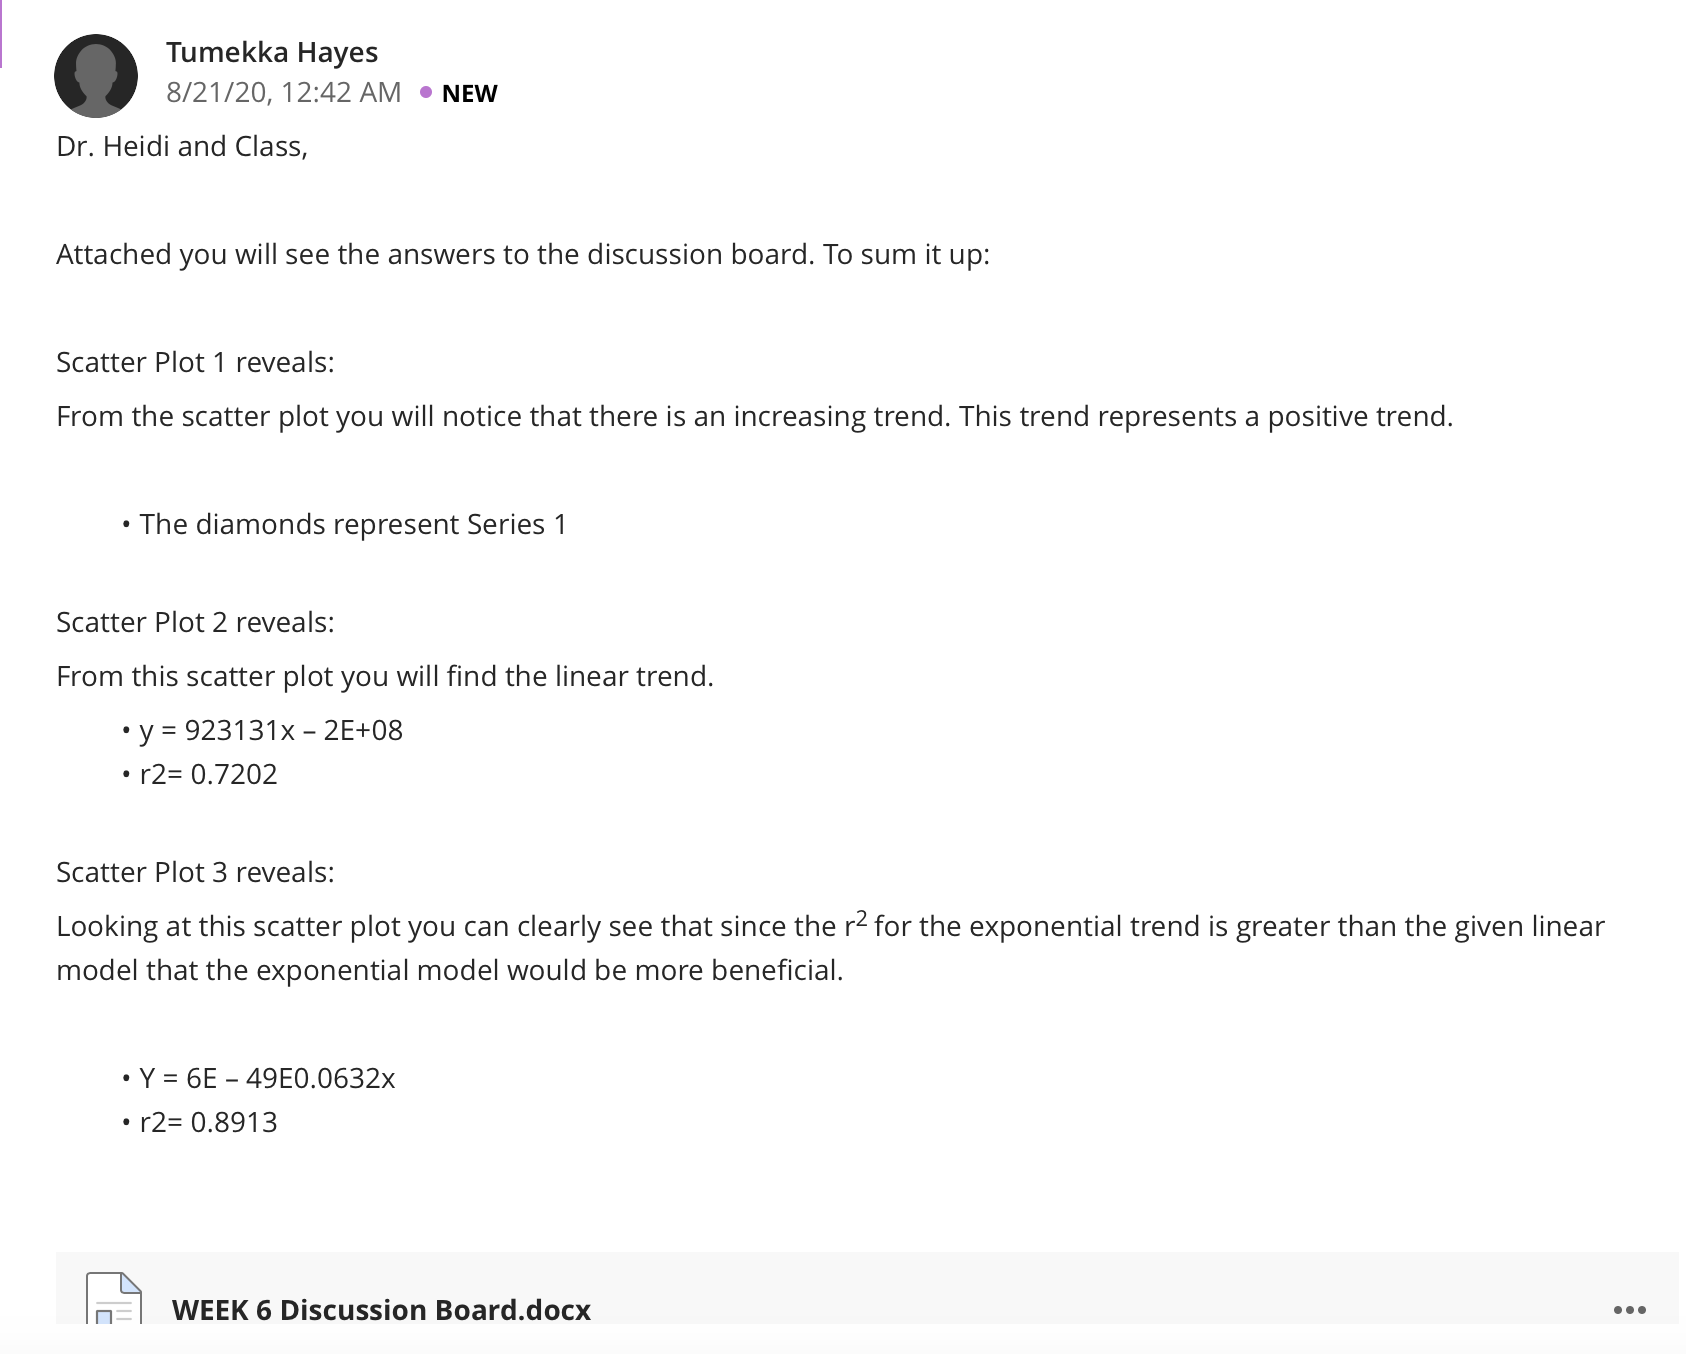Open WEEK 6 Discussion Board.docx attachment
The width and height of the screenshot is (1686, 1354).
point(381,1309)
